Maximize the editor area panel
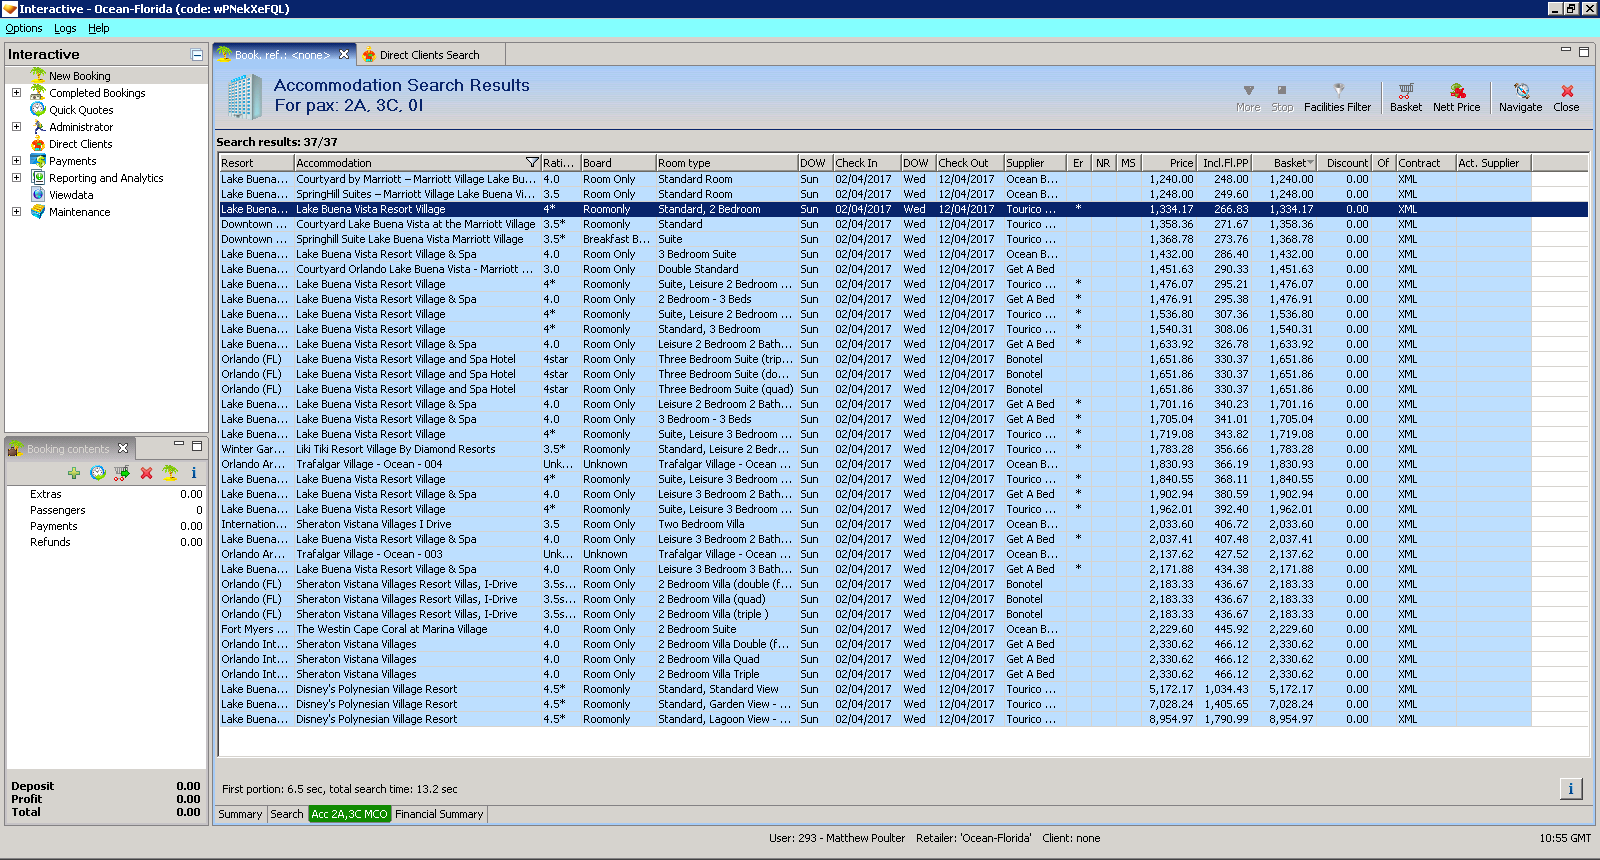 tap(1583, 51)
